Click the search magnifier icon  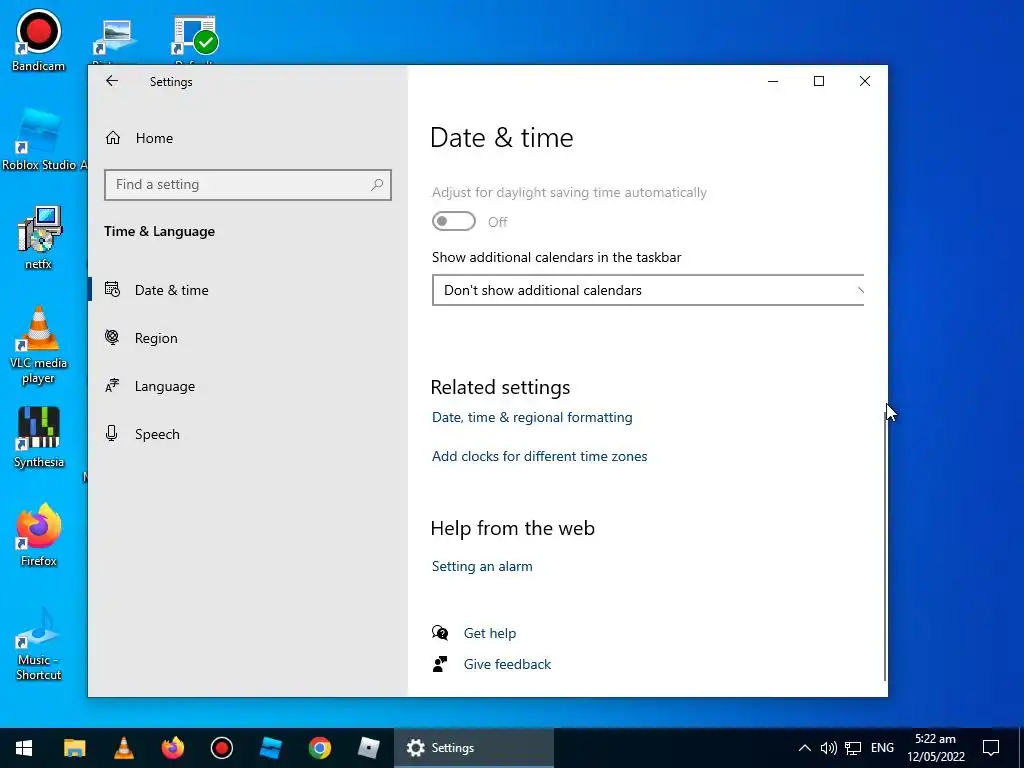[377, 185]
